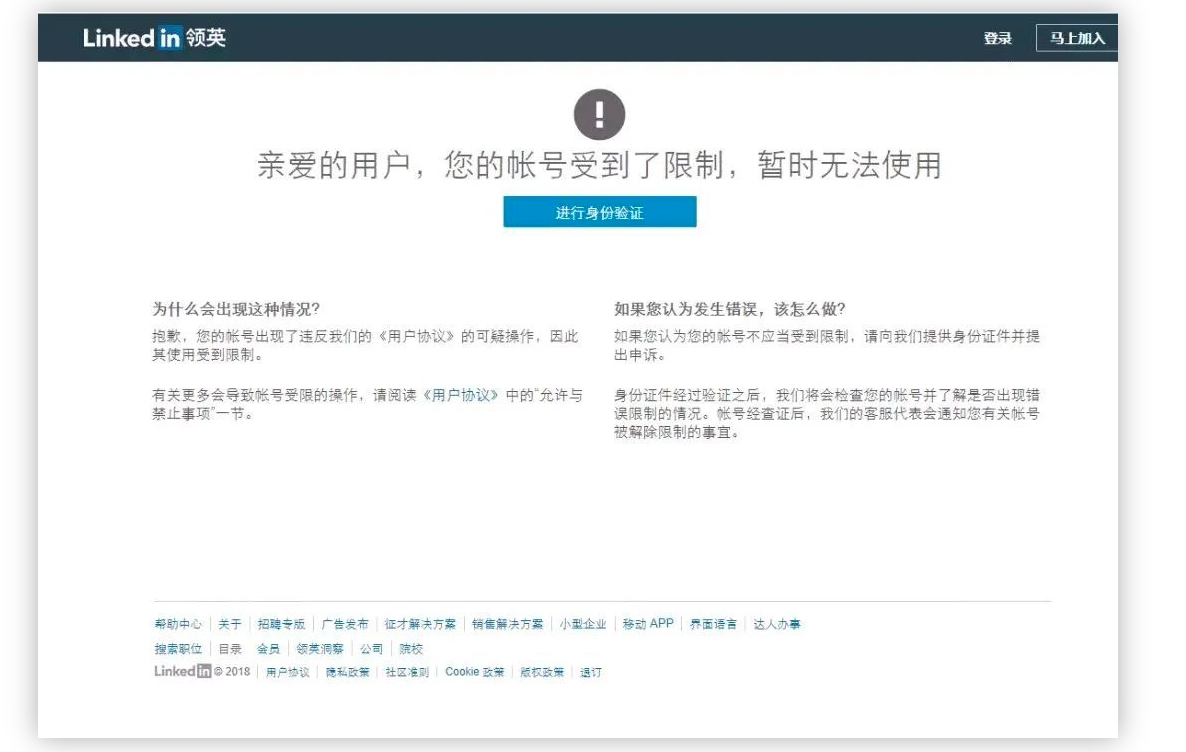Click the 马上加入 join button
This screenshot has height=752, width=1186.
click(1077, 39)
